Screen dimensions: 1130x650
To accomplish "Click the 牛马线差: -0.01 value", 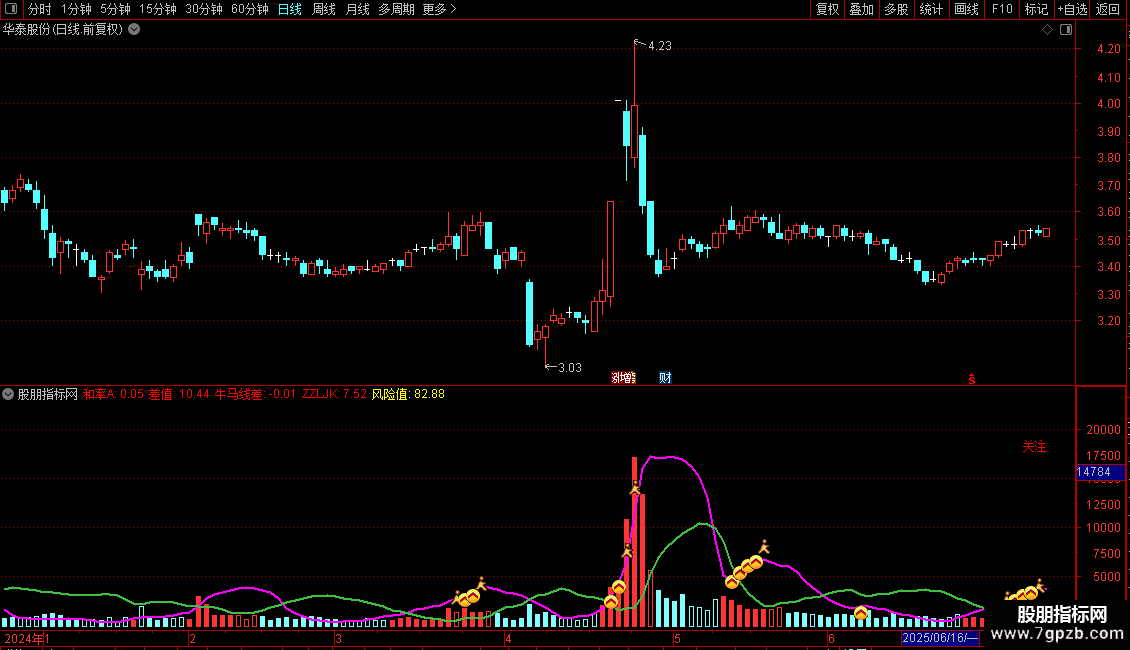I will click(x=255, y=394).
